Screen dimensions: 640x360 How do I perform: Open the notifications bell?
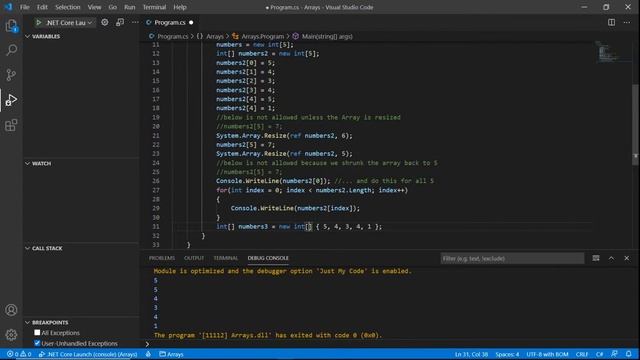pyautogui.click(x=629, y=354)
